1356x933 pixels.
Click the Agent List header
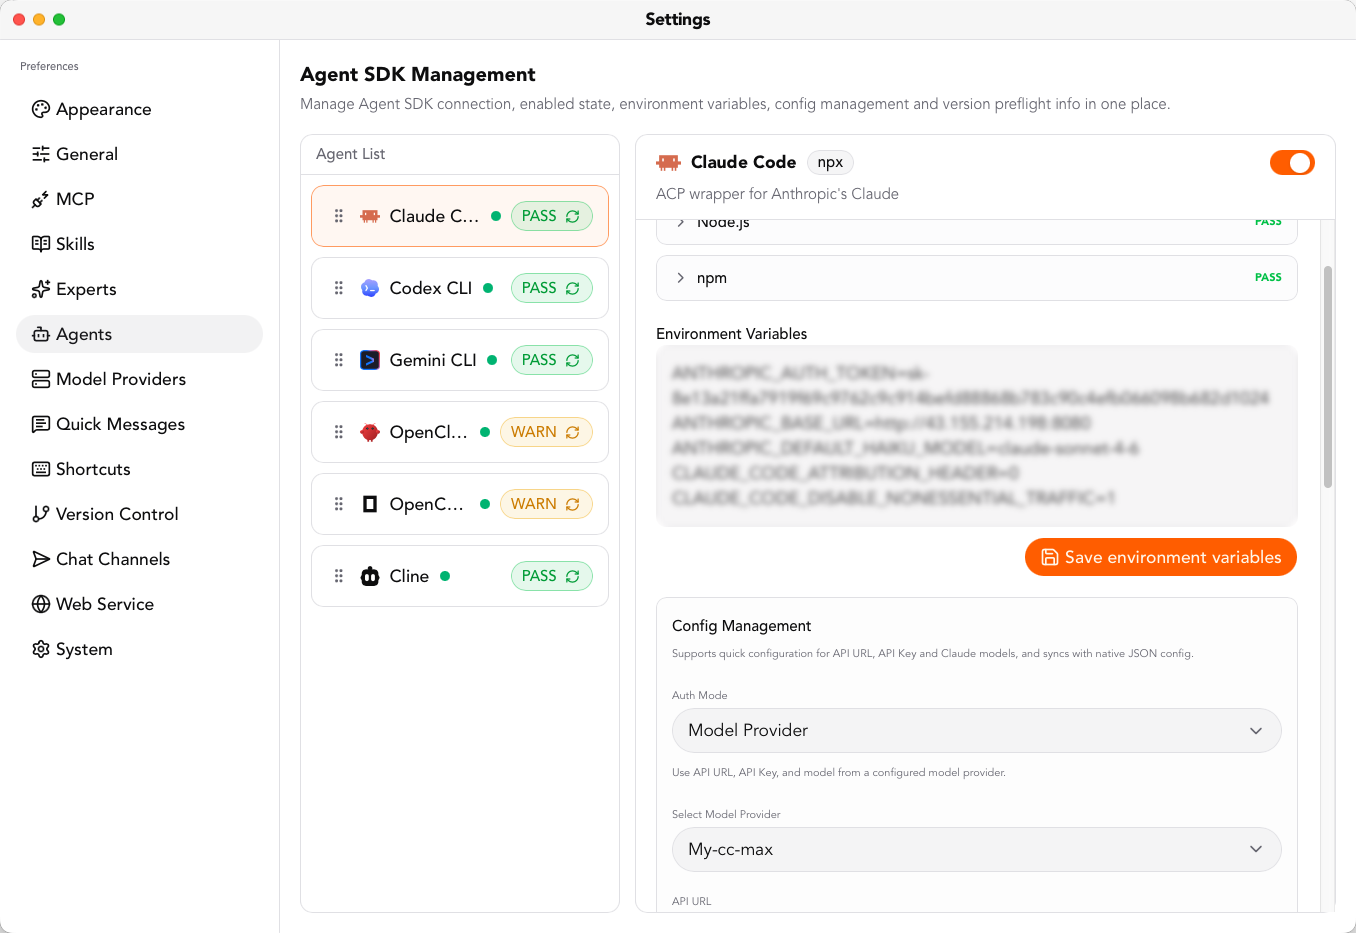pos(350,154)
